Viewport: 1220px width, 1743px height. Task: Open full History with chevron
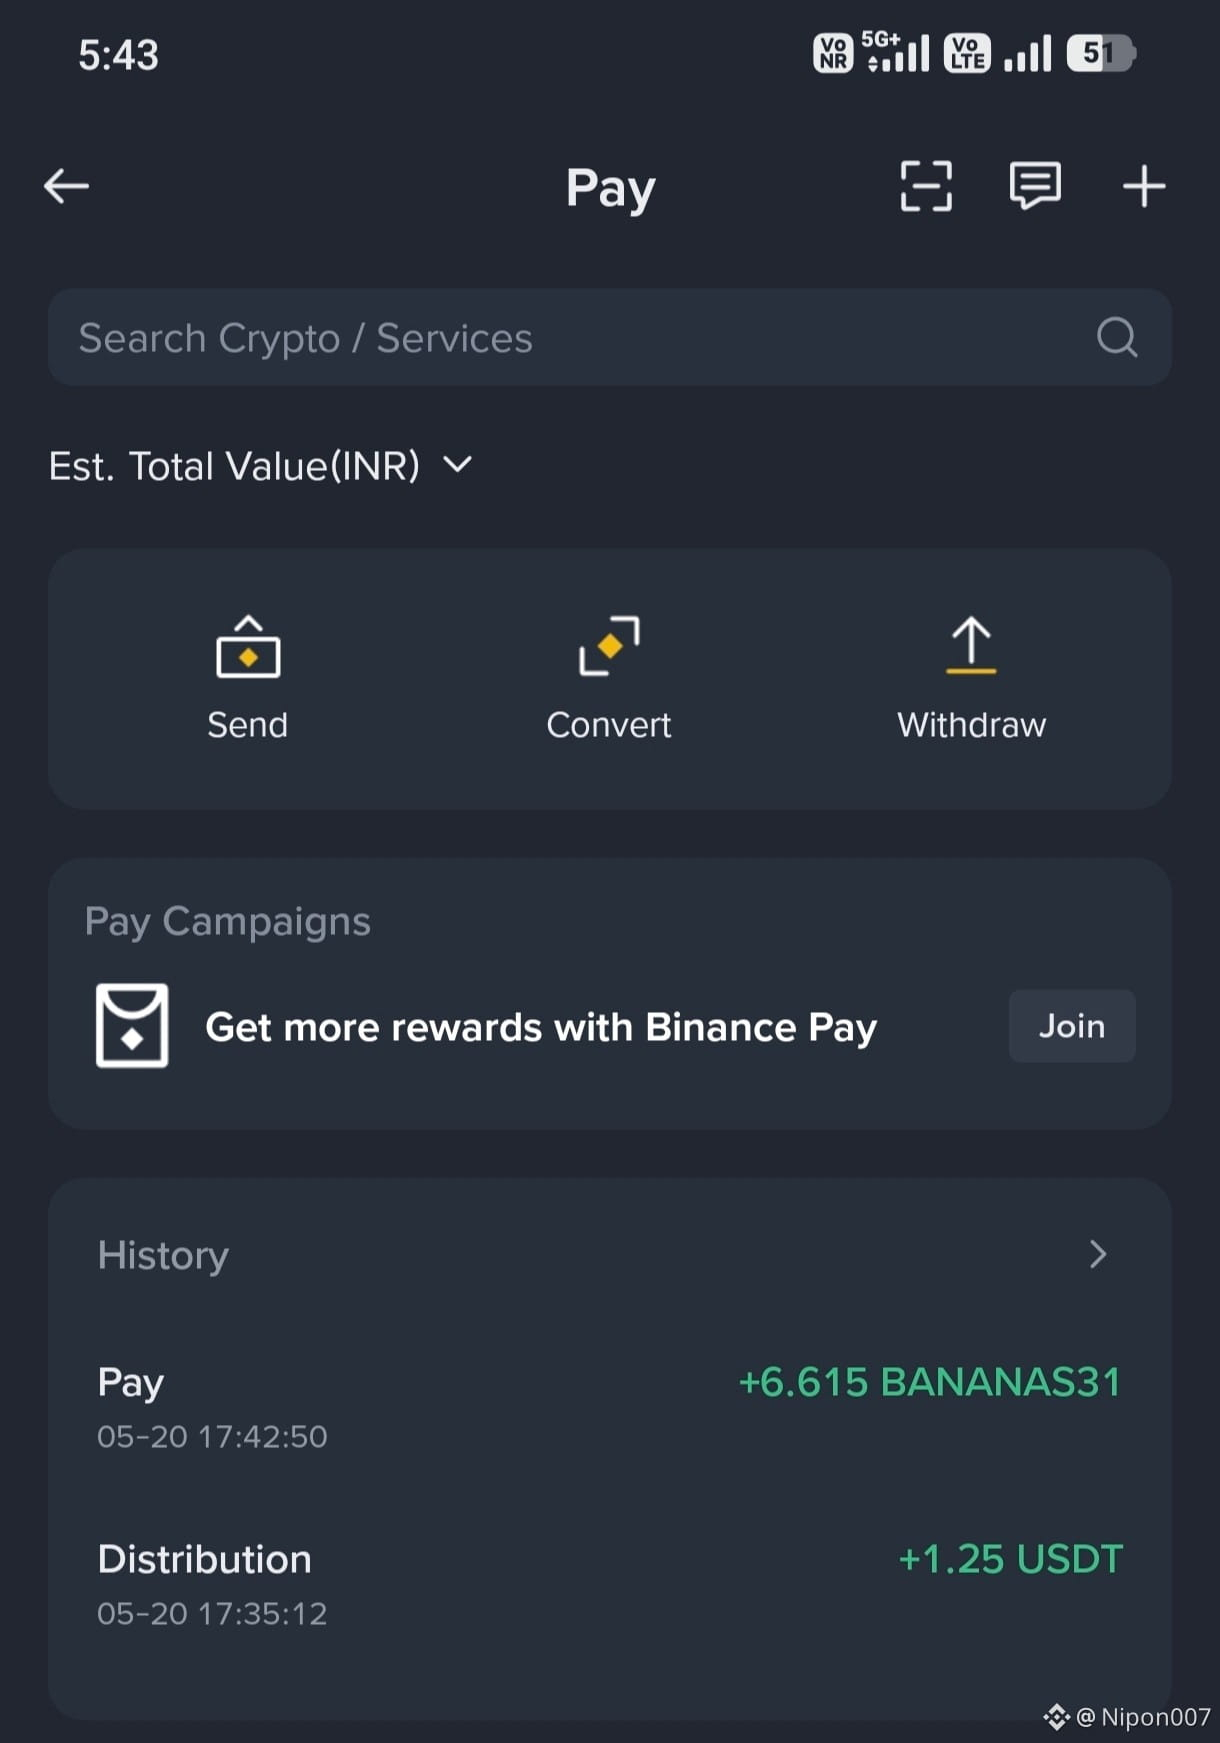pyautogui.click(x=1098, y=1254)
